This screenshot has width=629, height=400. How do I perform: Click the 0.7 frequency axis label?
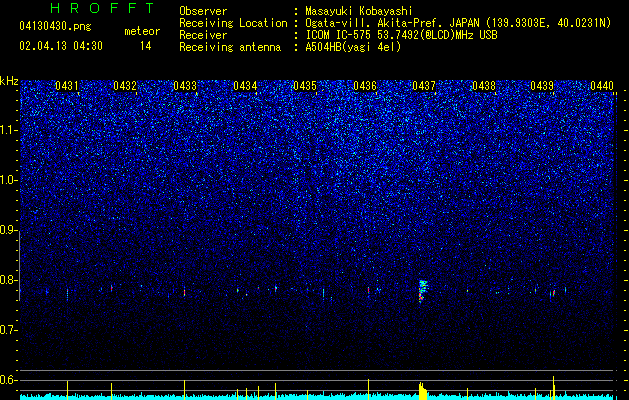8,330
